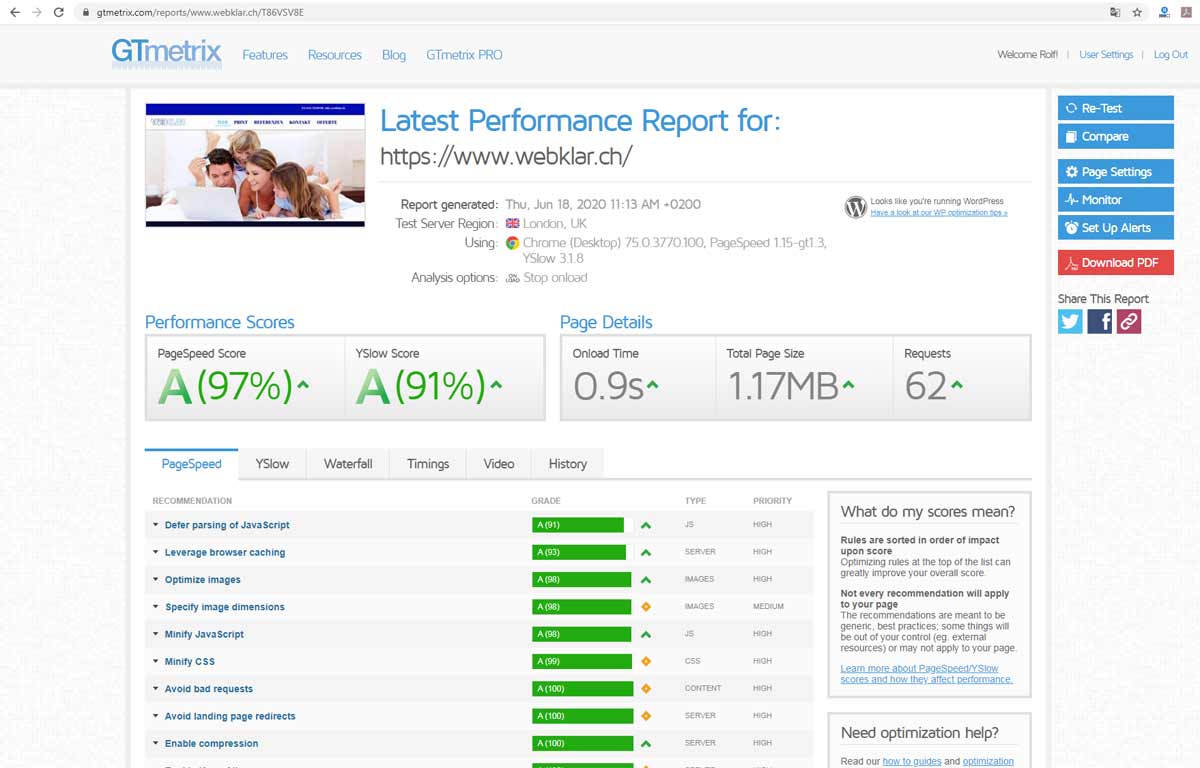This screenshot has height=768, width=1200.
Task: Click the Log Out link
Action: pos(1171,55)
